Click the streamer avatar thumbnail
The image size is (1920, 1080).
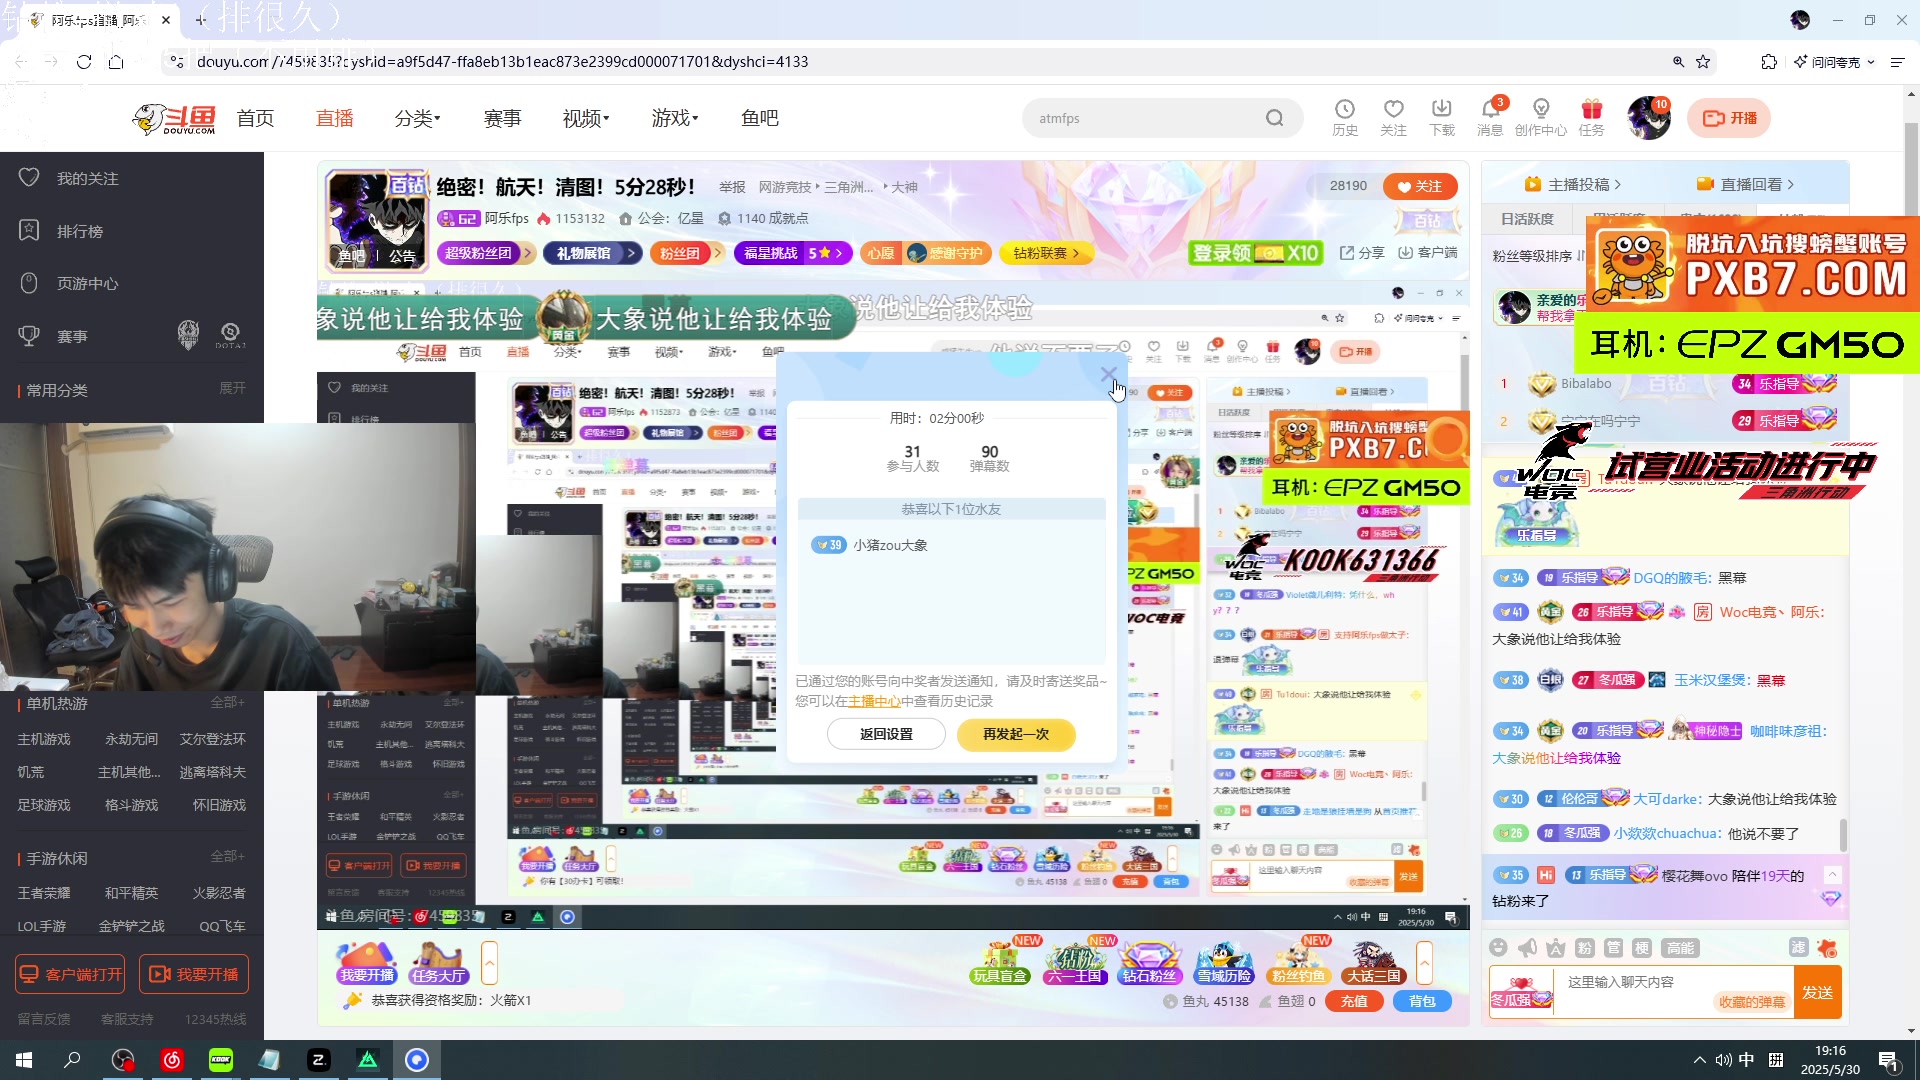tap(379, 220)
